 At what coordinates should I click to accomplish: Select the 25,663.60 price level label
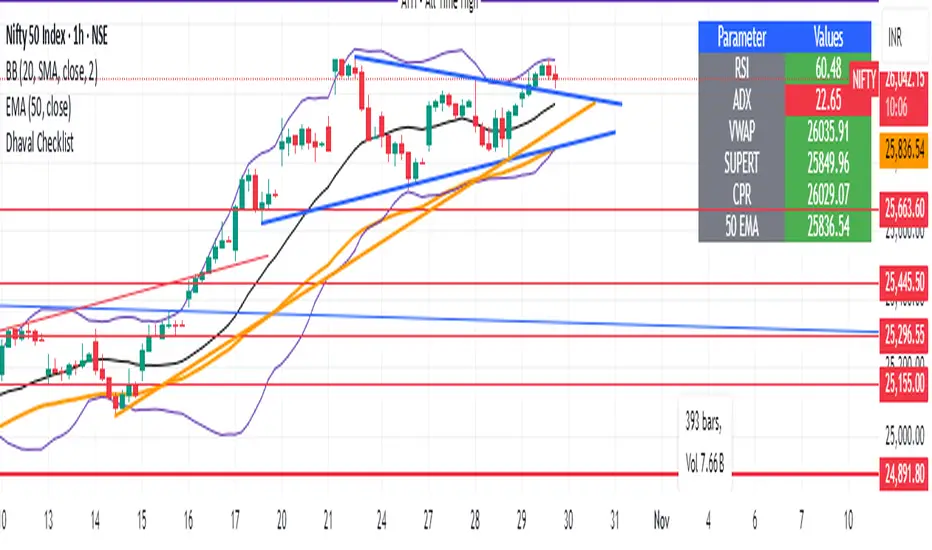(904, 209)
